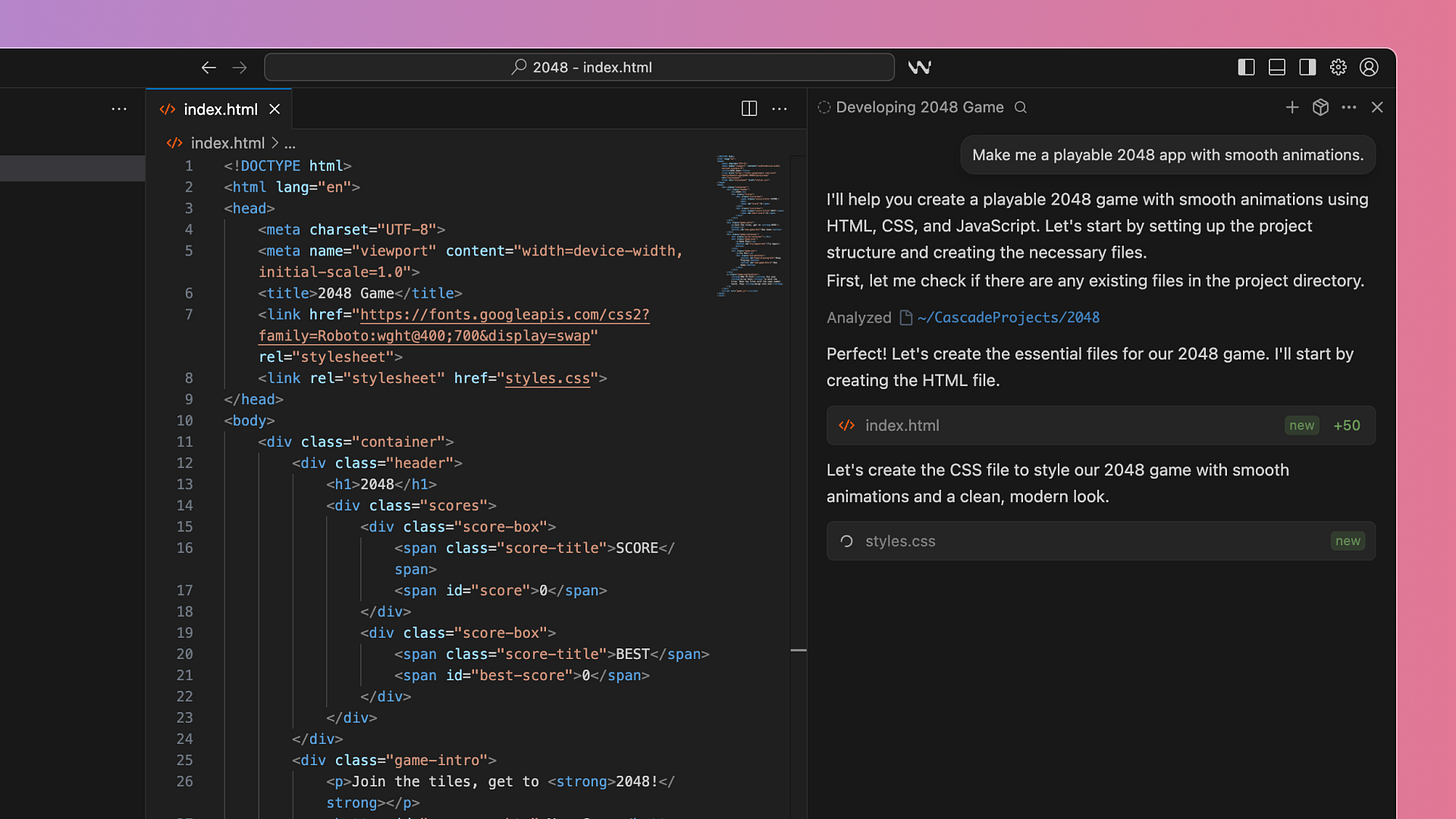
Task: Toggle the right sidebar layout icon
Action: [1307, 67]
